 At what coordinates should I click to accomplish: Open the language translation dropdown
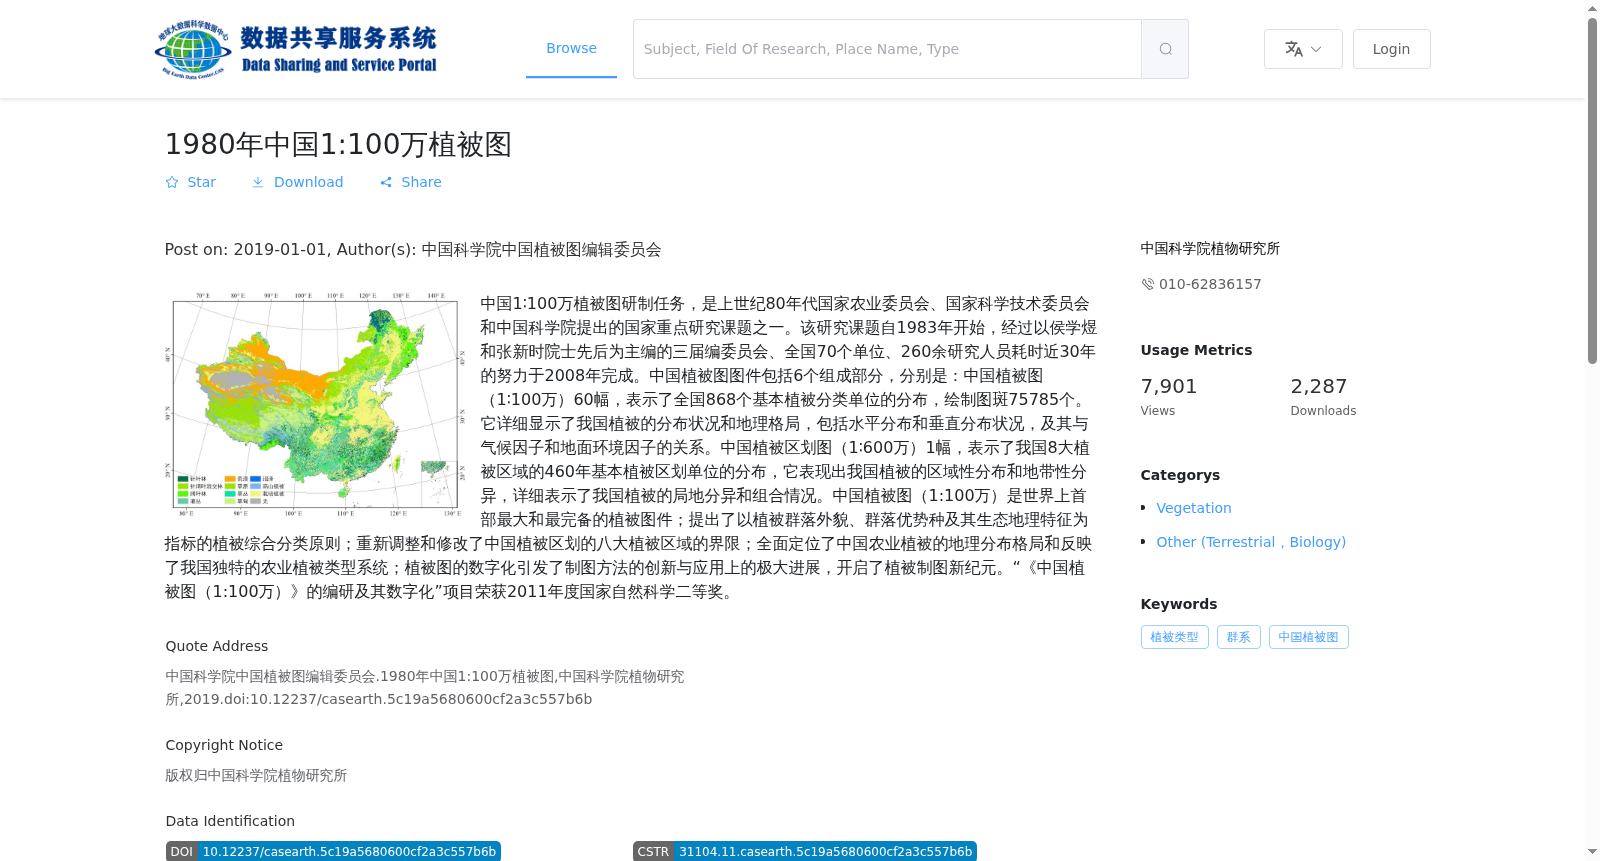pos(1303,49)
